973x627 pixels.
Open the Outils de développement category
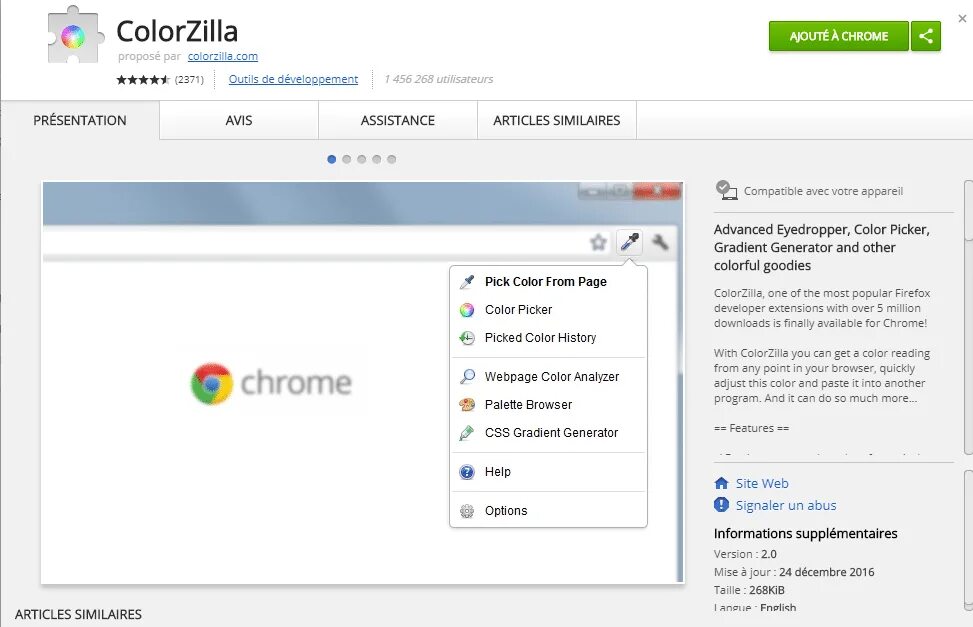(x=293, y=79)
